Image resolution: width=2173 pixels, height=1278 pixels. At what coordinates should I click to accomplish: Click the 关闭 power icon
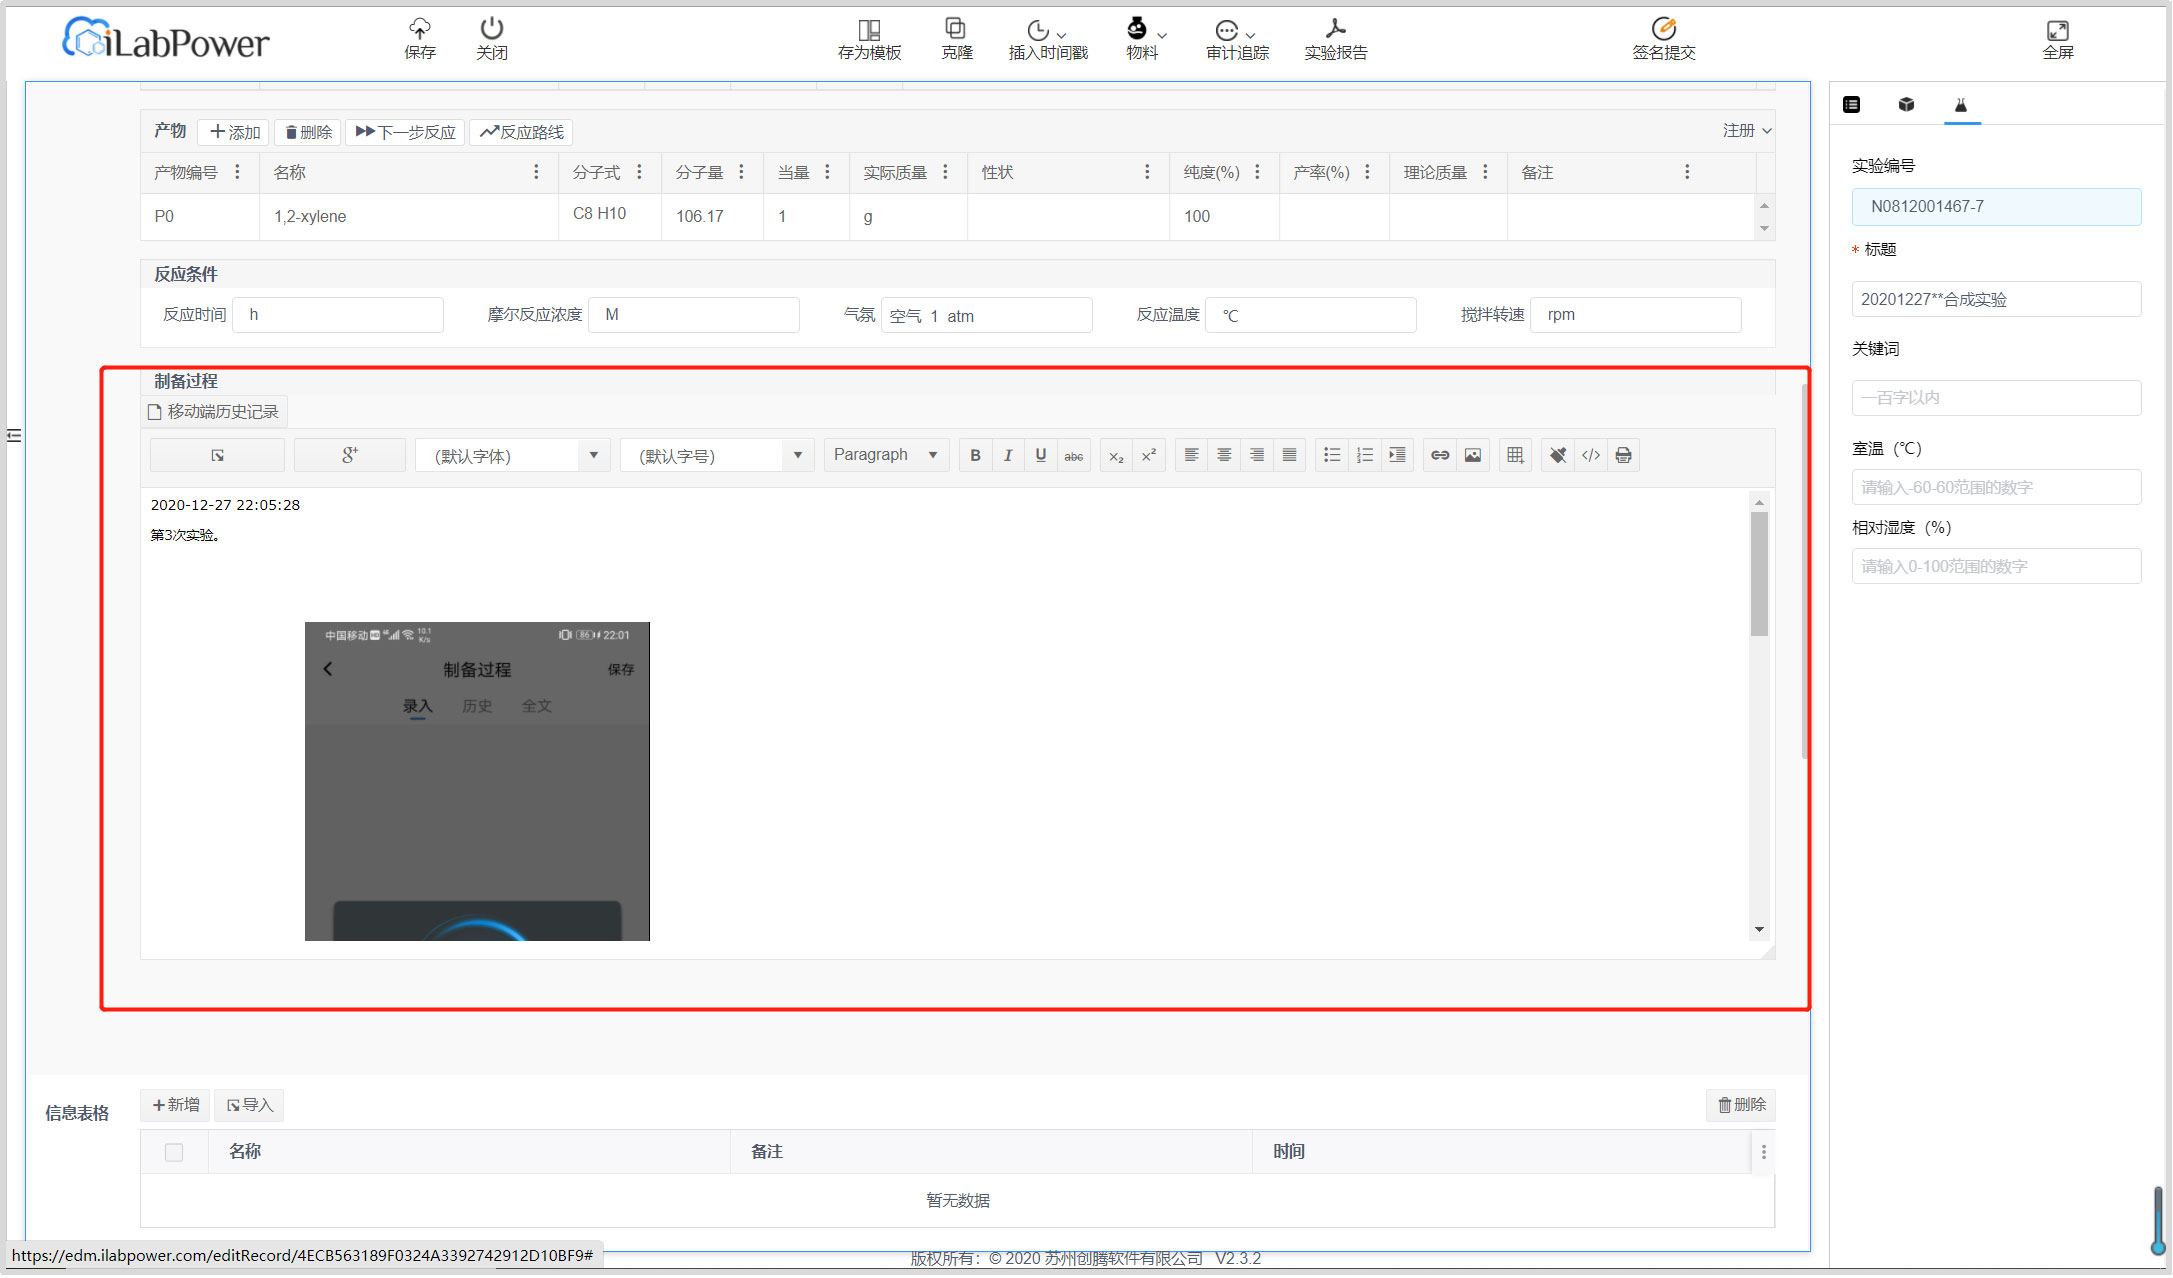point(491,38)
